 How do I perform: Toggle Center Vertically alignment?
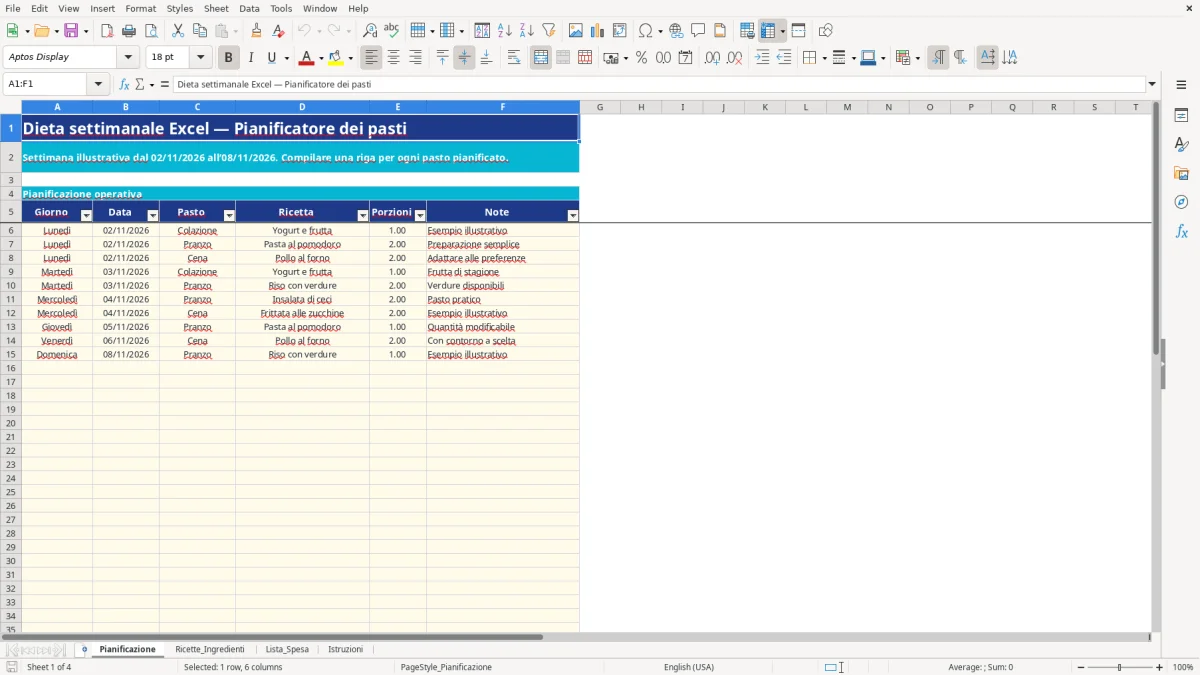[x=464, y=58]
